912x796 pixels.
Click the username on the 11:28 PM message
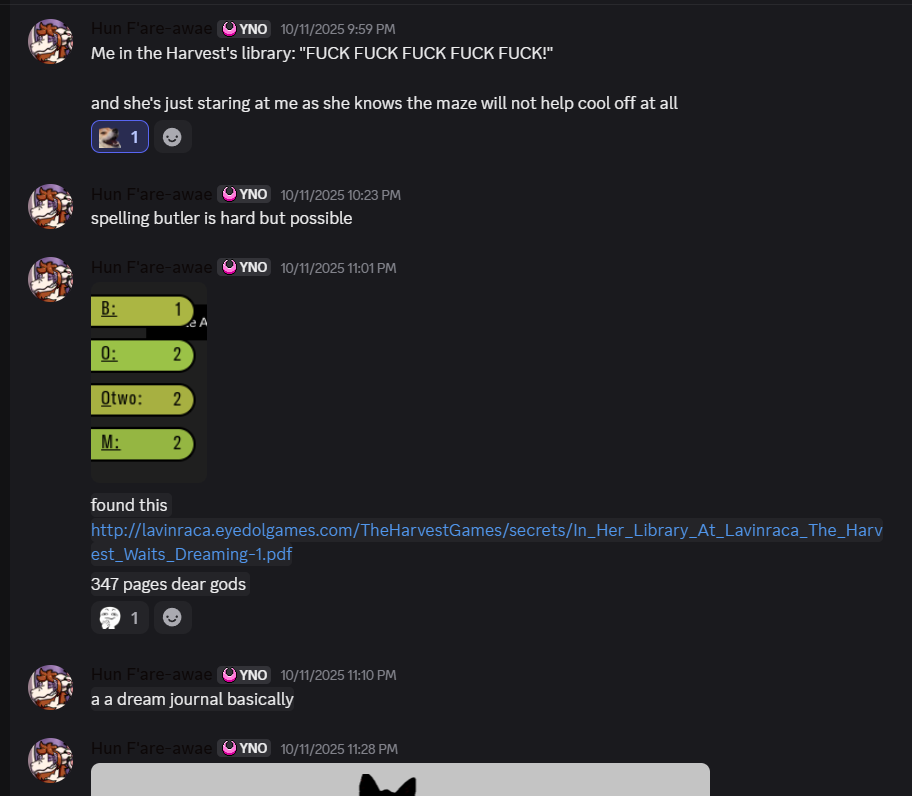click(x=151, y=748)
